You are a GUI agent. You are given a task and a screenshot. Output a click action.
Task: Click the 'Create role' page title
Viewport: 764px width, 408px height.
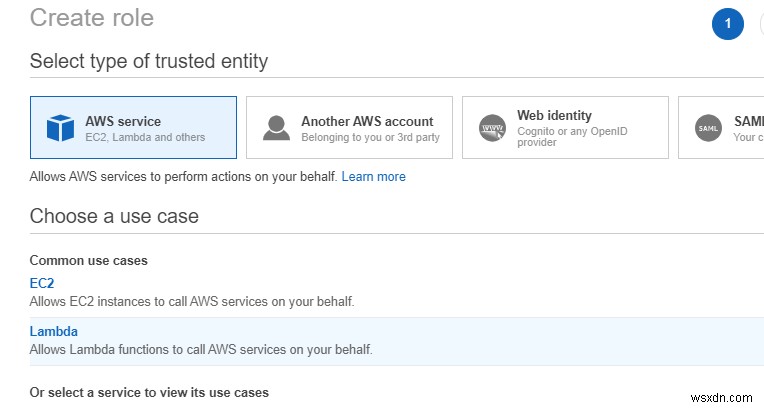[92, 18]
